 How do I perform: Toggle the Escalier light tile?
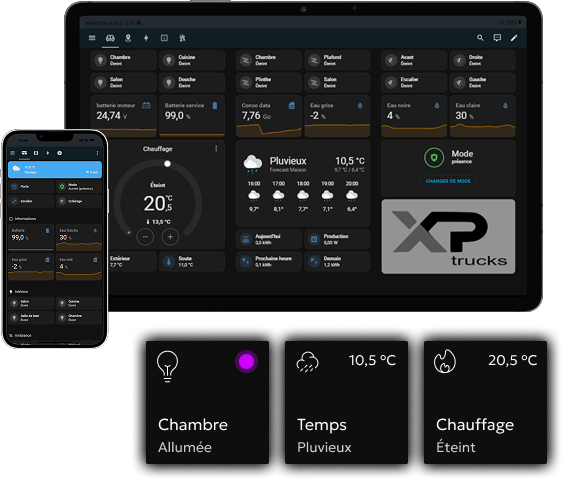pos(414,82)
